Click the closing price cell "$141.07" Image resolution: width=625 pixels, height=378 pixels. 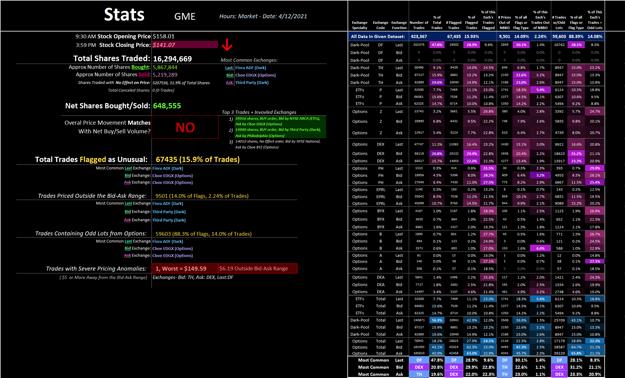point(185,45)
